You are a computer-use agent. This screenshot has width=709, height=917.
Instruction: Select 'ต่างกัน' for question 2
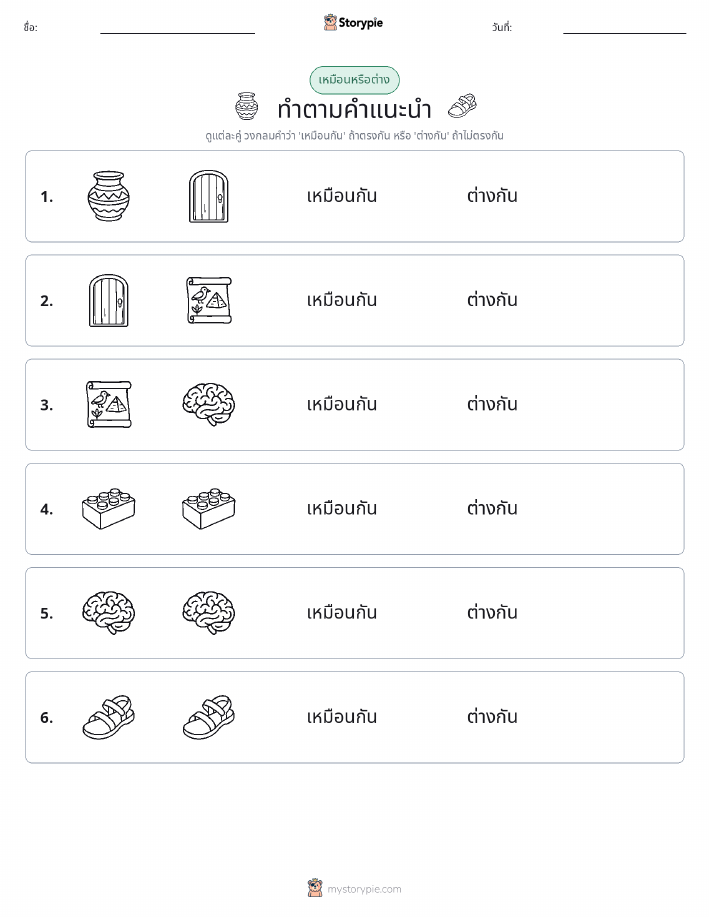[x=492, y=299]
